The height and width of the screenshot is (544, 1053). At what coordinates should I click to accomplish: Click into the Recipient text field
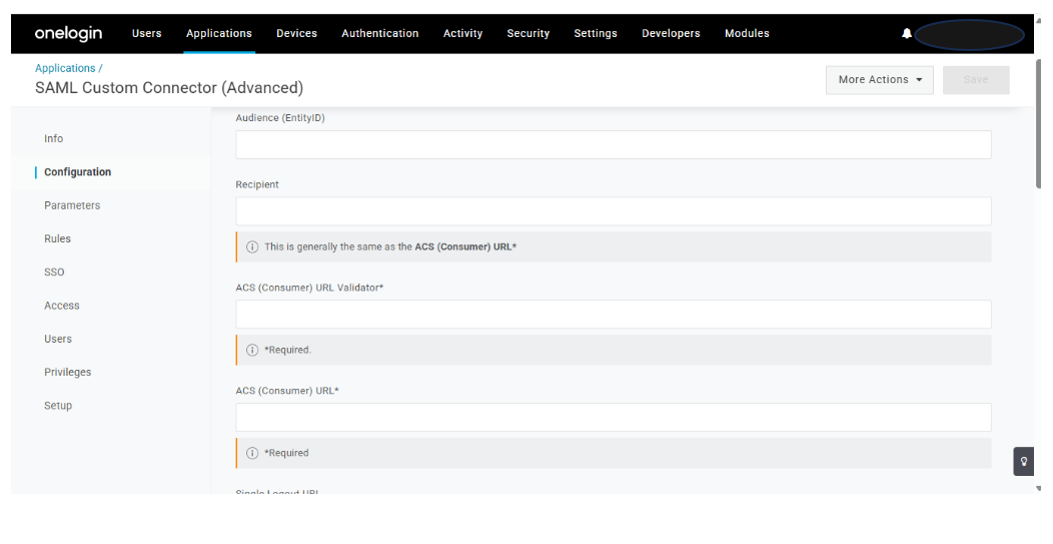click(613, 211)
